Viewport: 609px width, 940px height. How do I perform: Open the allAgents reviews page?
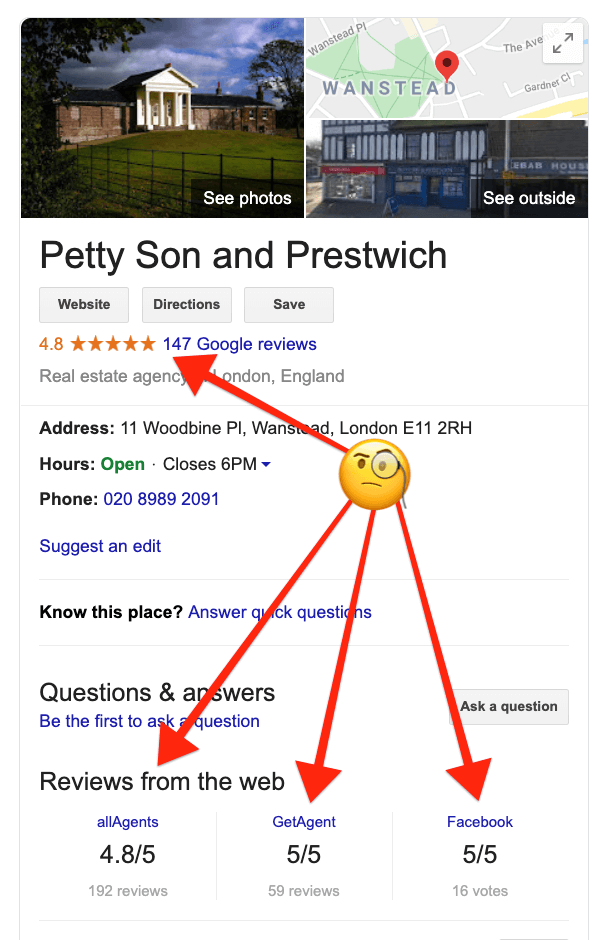point(127,821)
